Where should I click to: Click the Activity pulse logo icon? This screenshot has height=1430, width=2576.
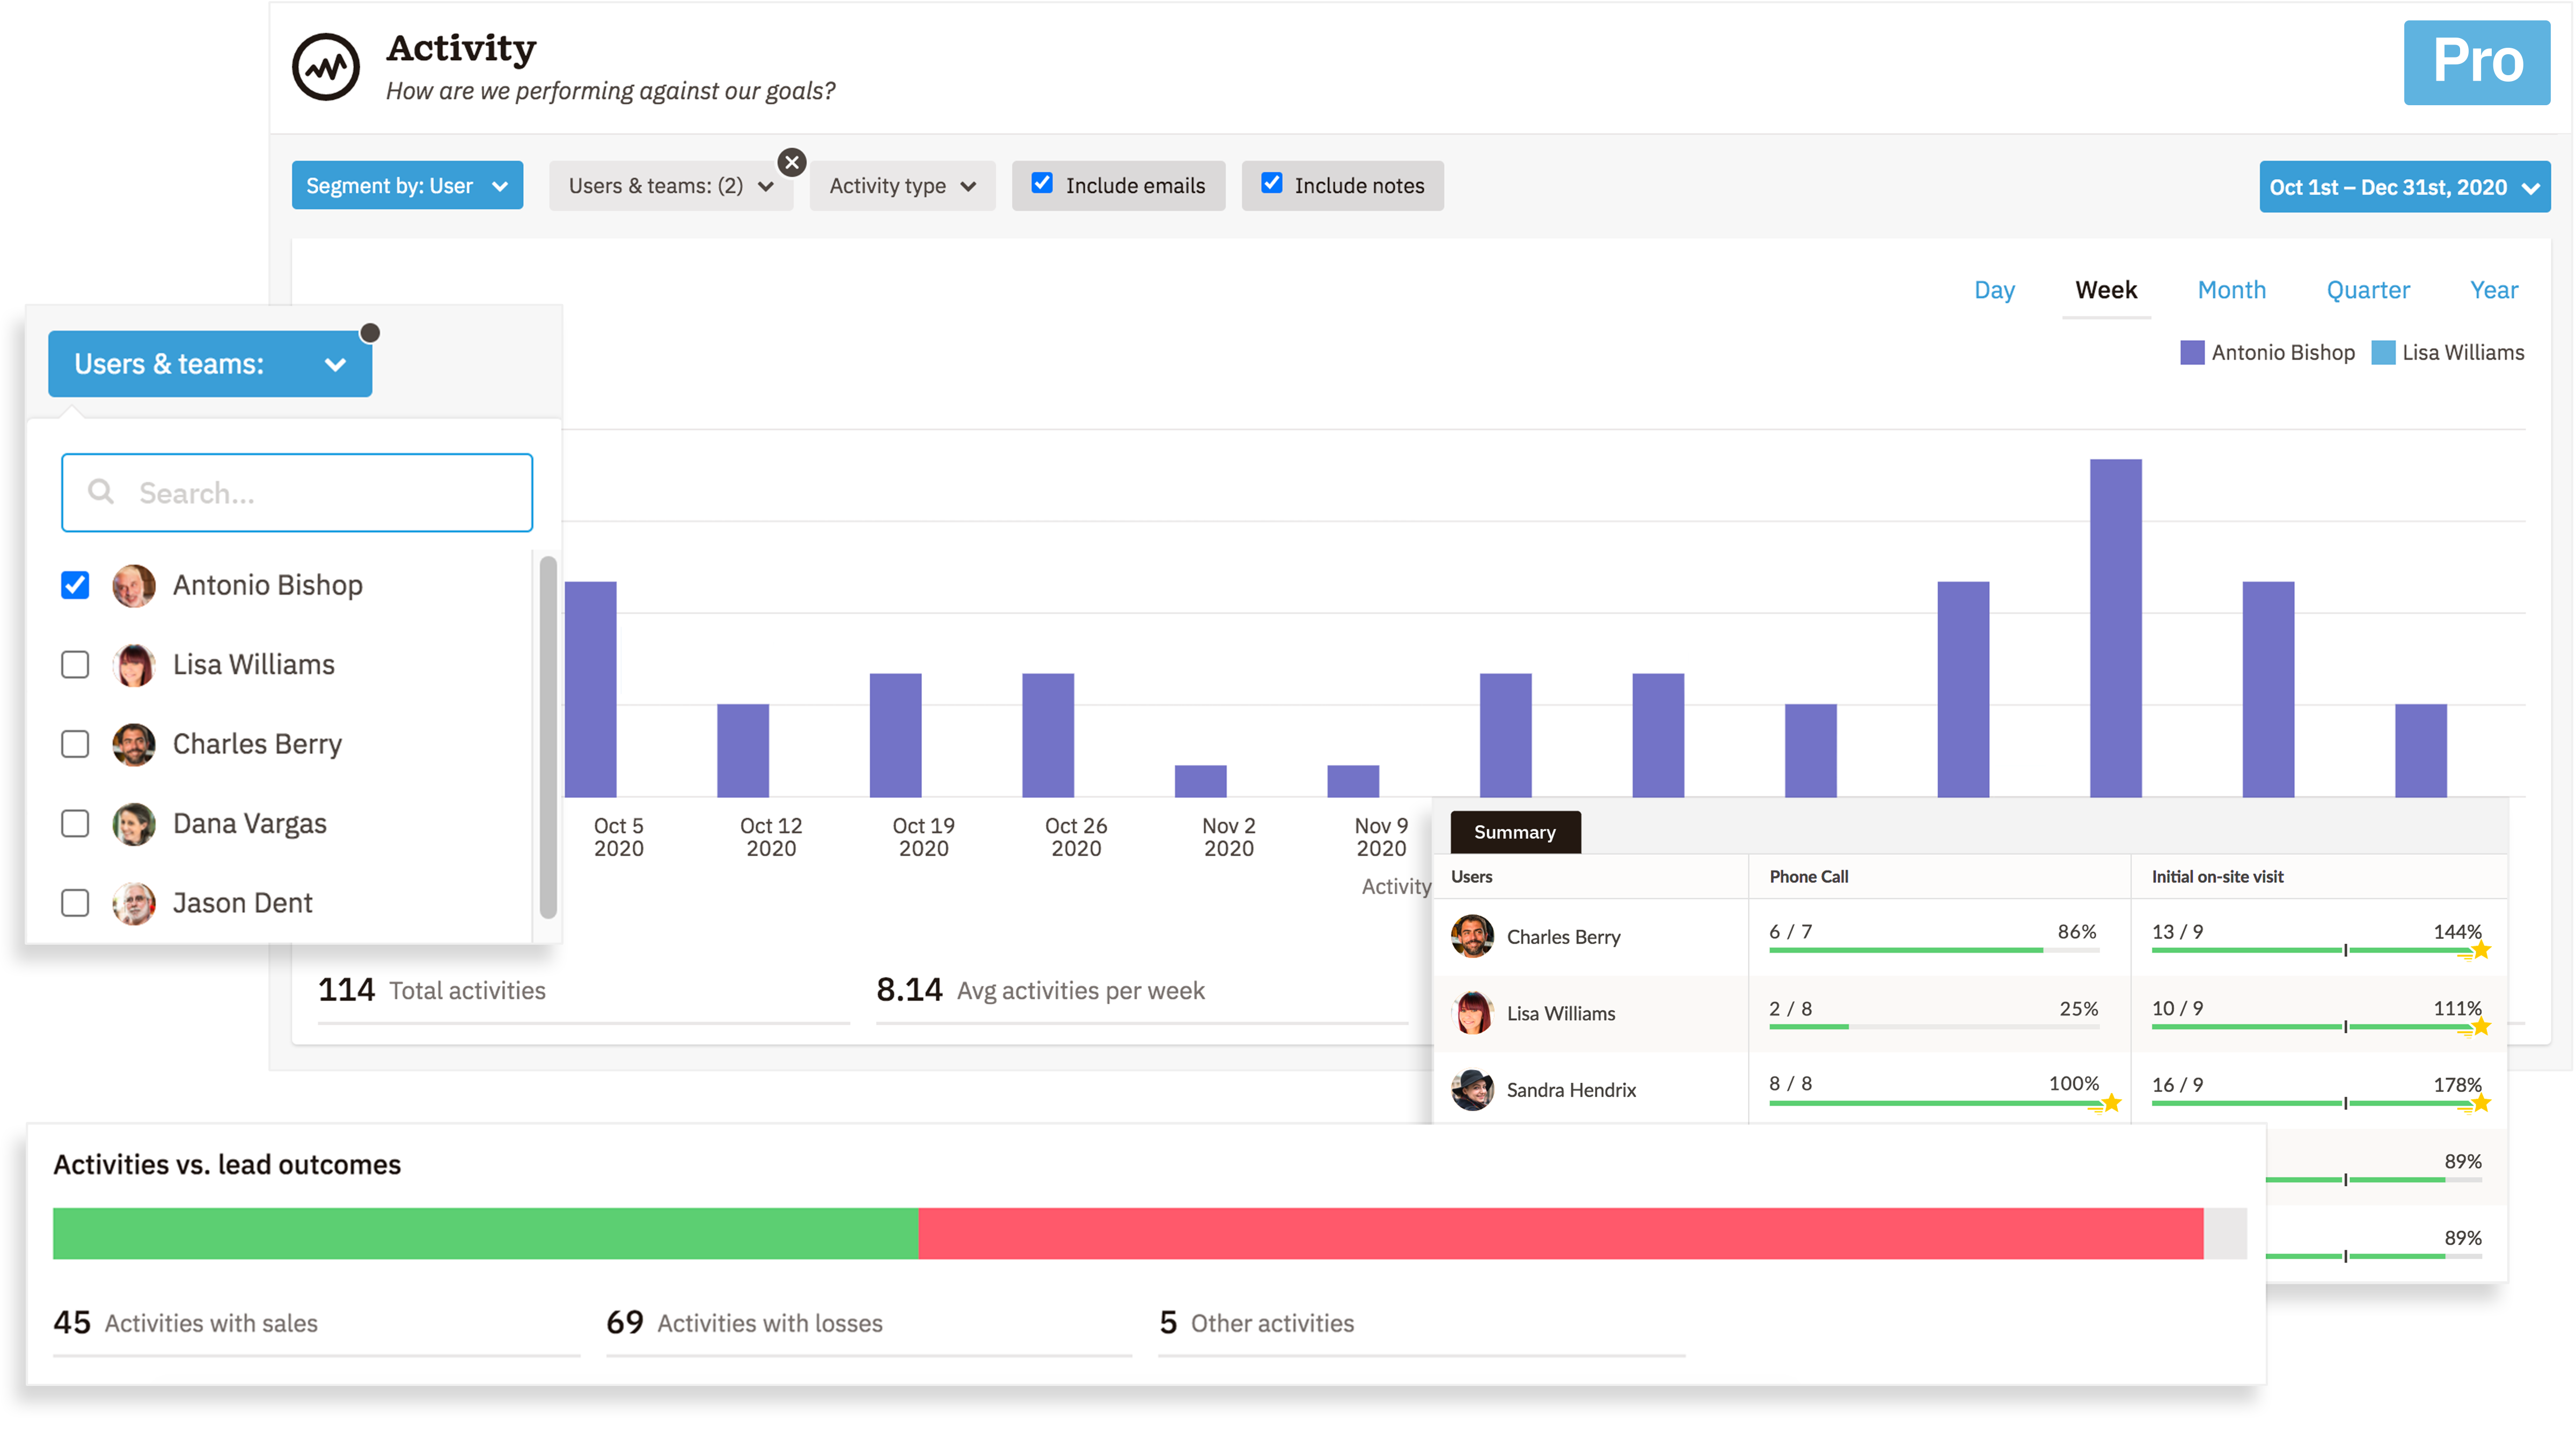click(x=325, y=67)
